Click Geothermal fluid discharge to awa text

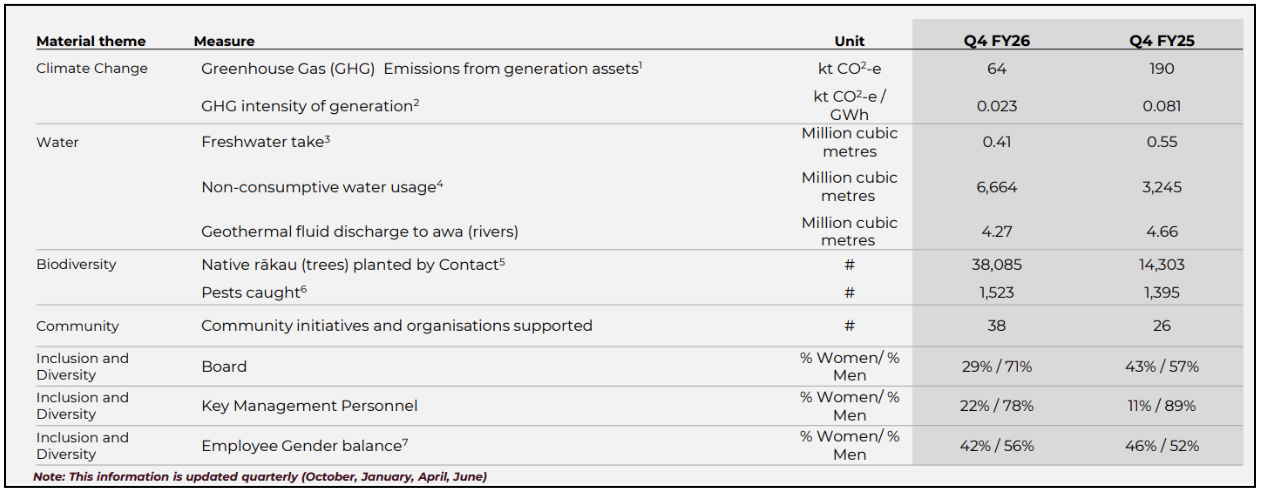coord(360,231)
